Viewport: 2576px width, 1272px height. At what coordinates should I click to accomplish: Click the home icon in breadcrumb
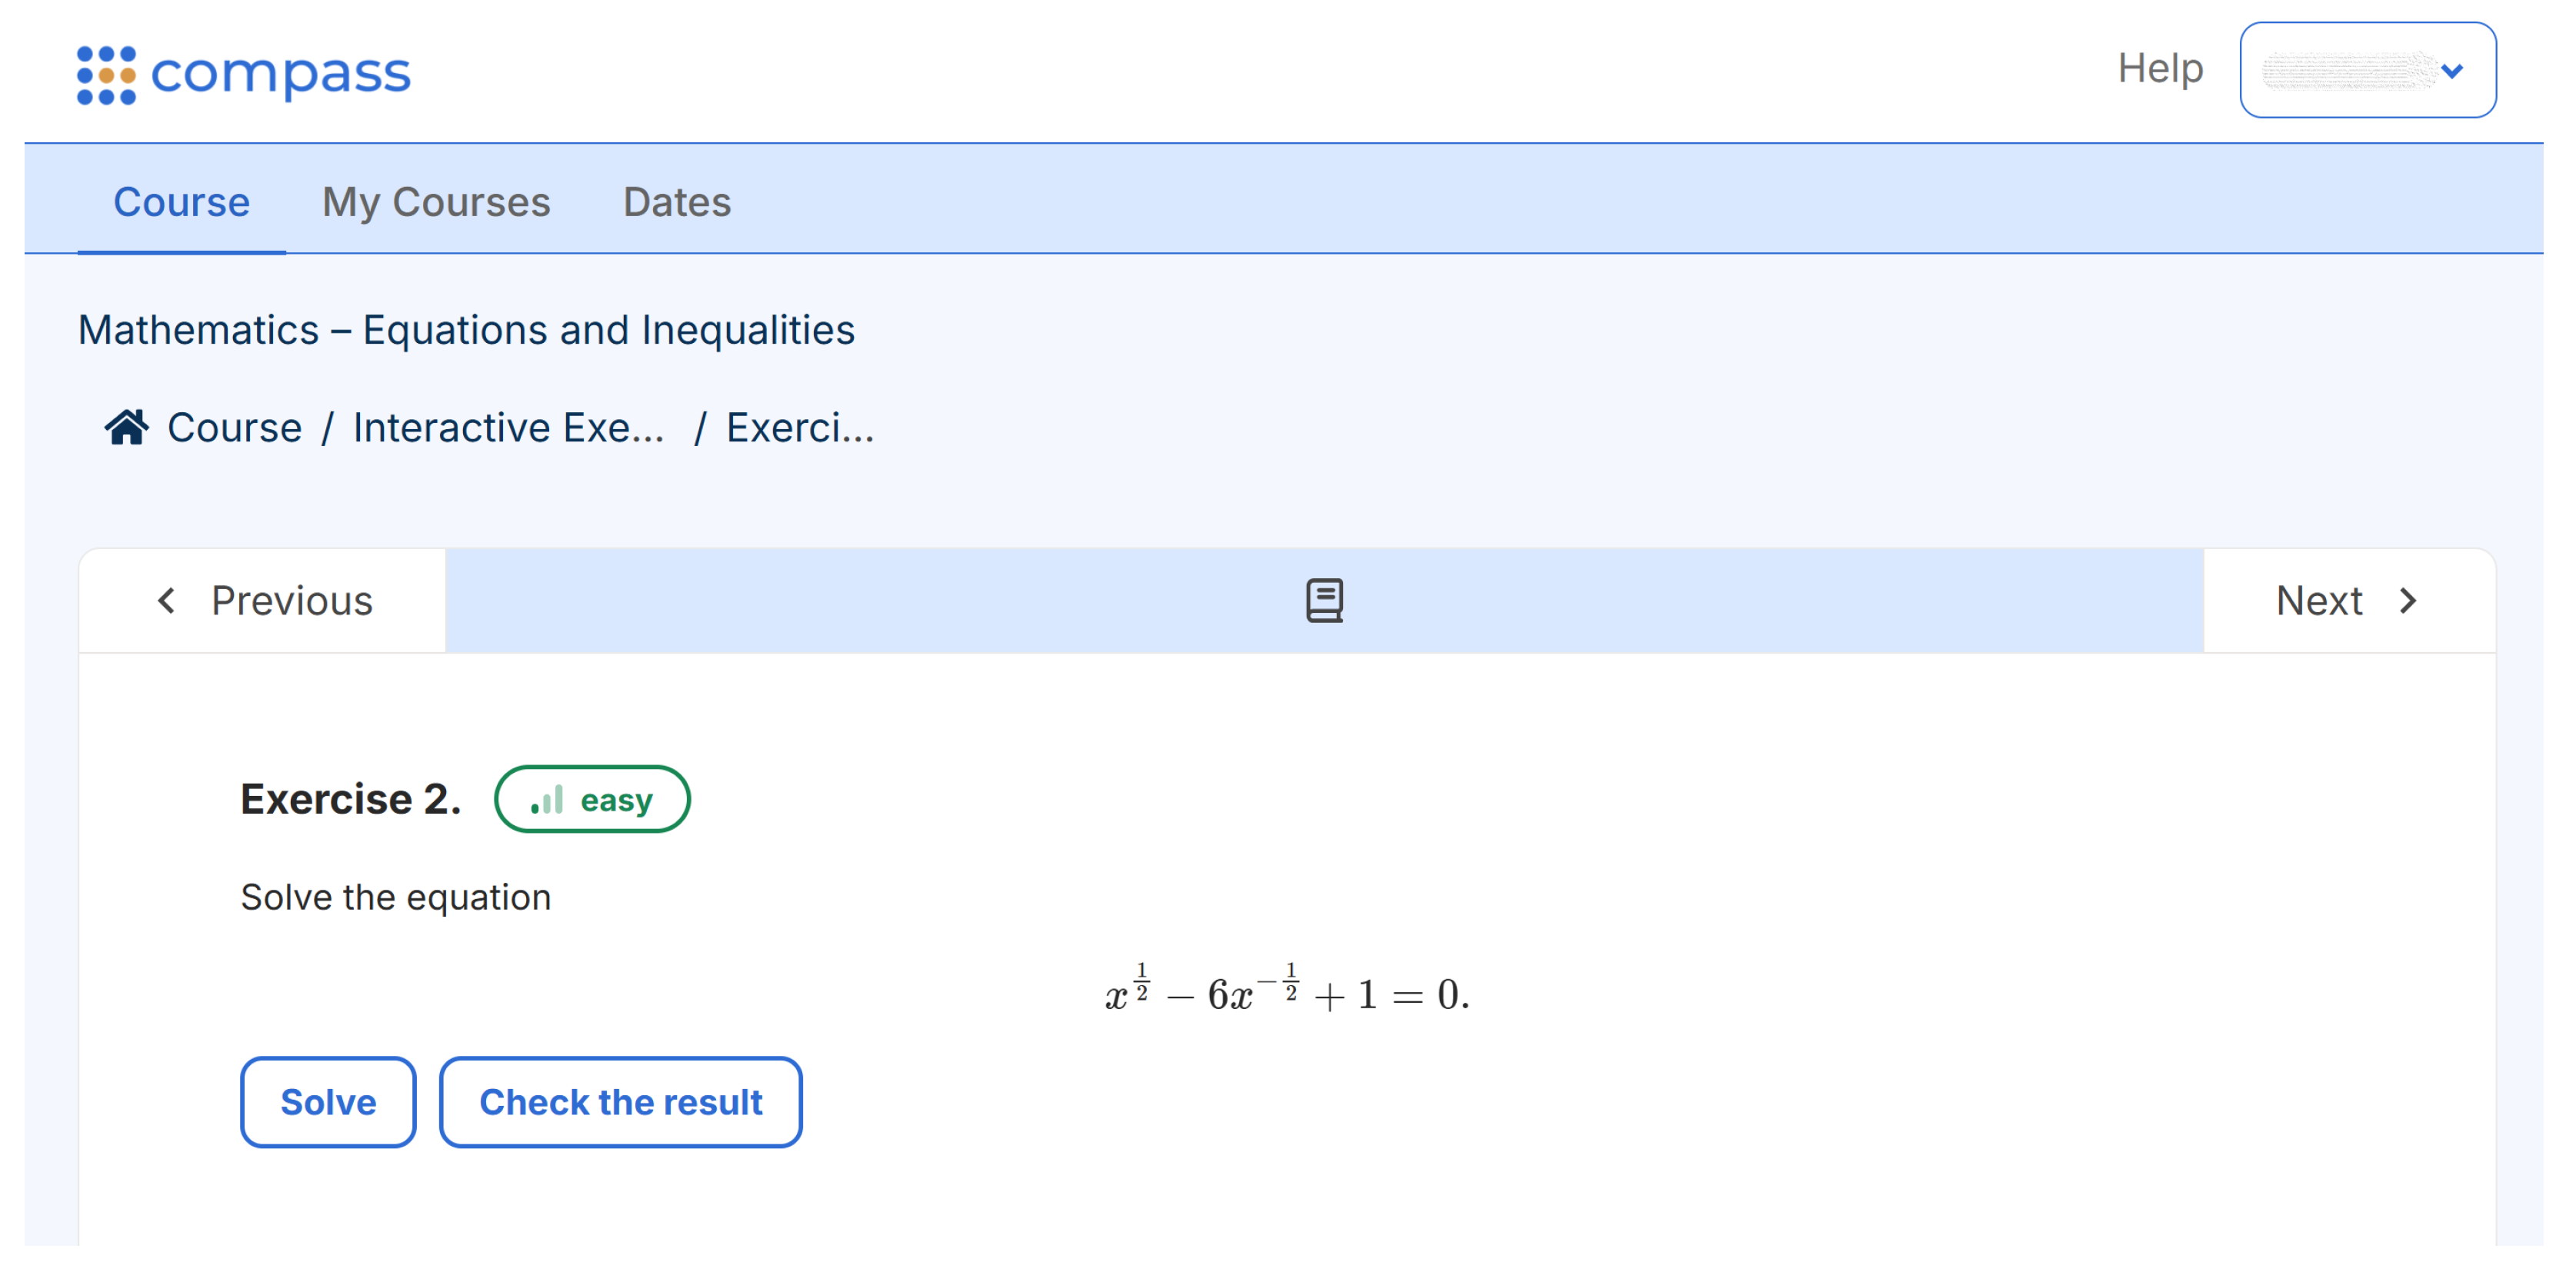pyautogui.click(x=127, y=428)
